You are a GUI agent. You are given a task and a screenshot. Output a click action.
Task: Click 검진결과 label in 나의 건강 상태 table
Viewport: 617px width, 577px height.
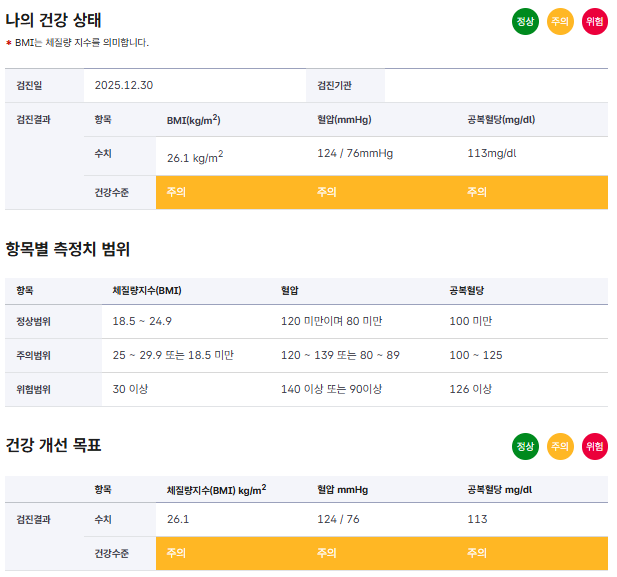tap(33, 120)
